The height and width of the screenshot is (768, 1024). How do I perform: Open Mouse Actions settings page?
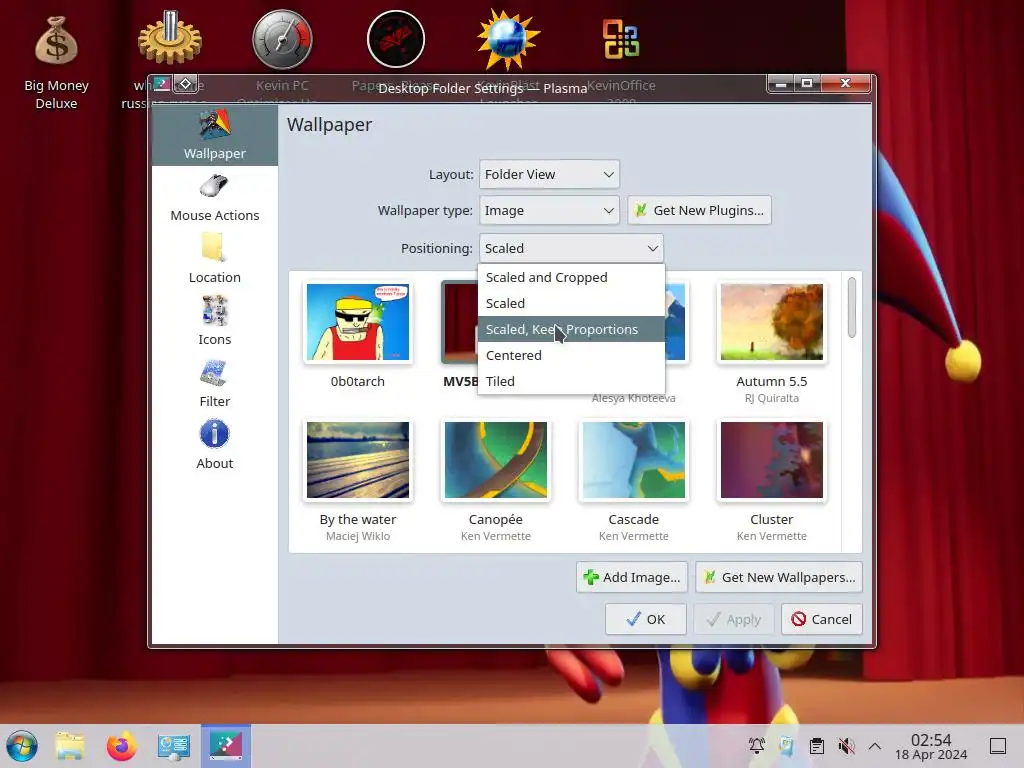(x=214, y=198)
